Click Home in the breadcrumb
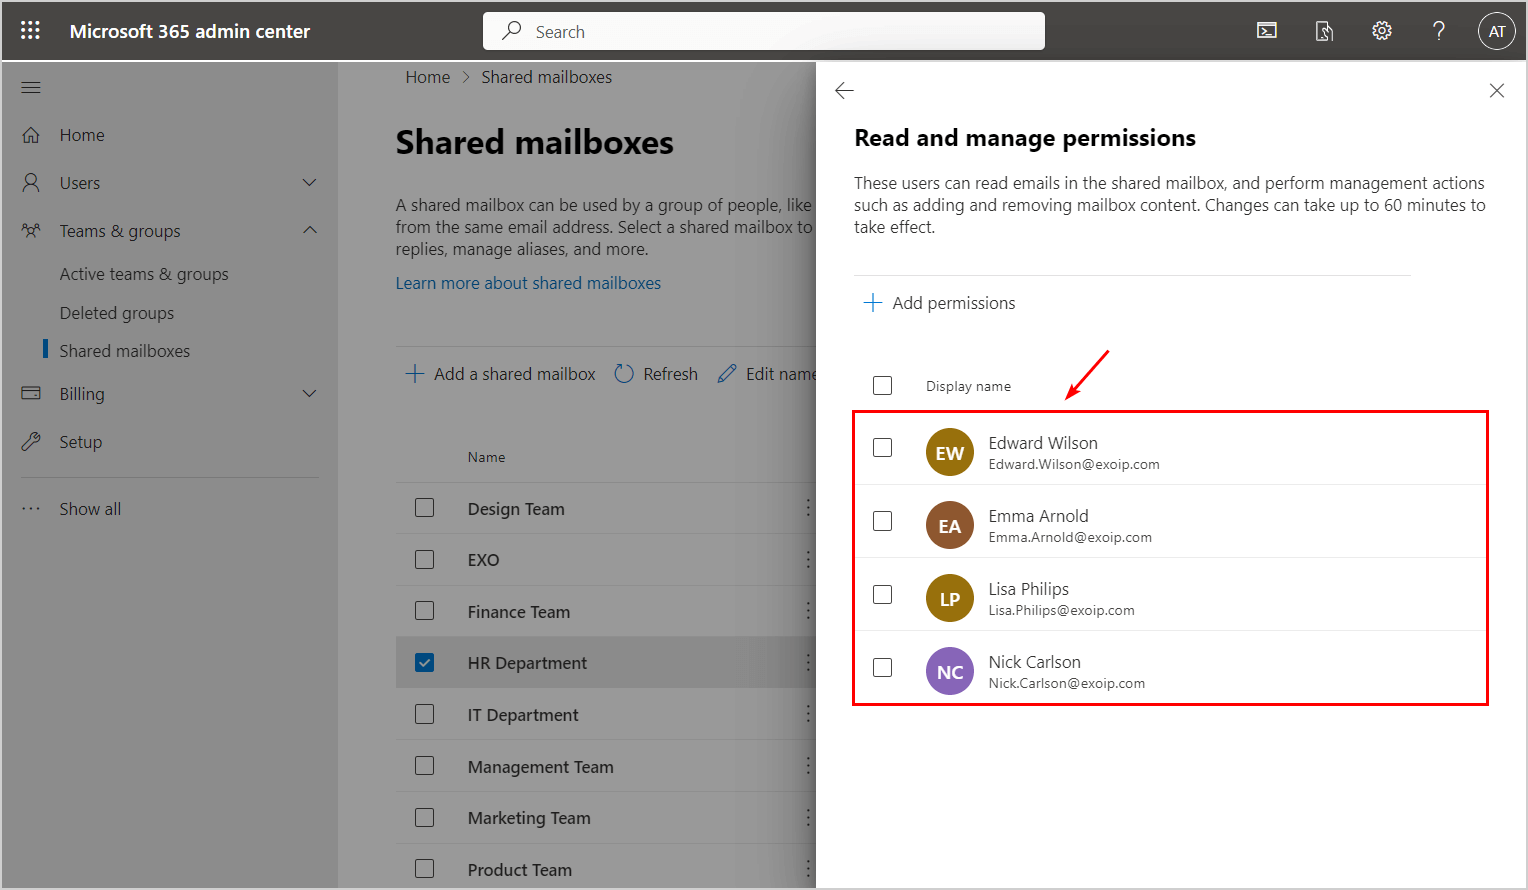 428,77
